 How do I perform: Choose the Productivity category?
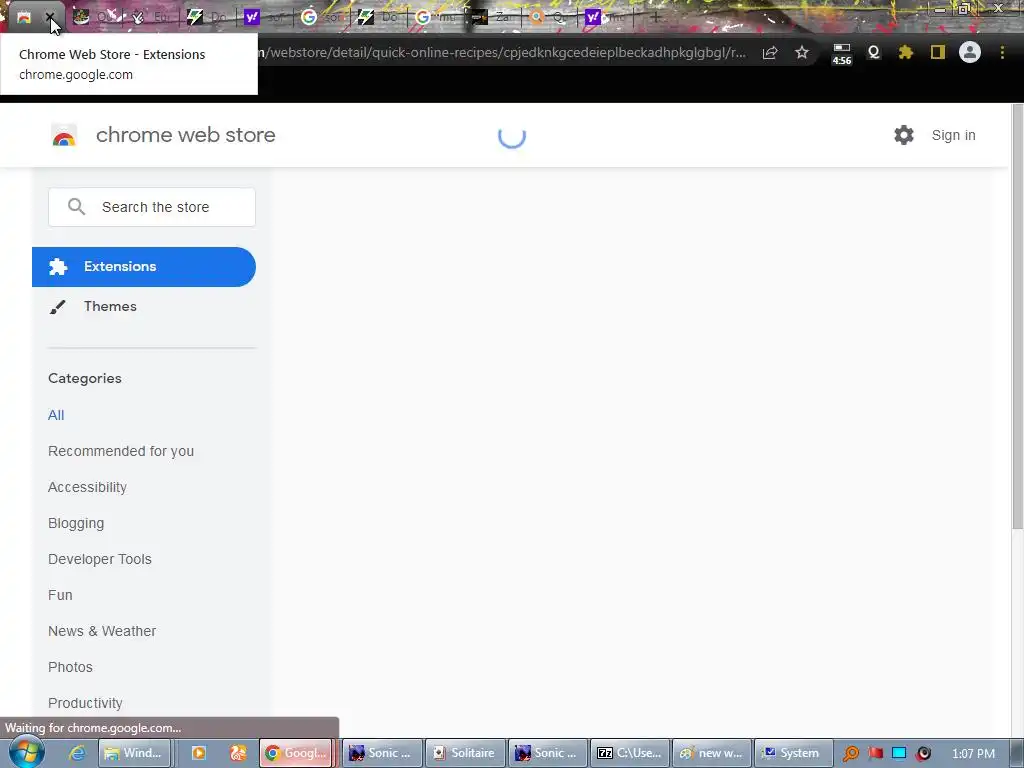[86, 703]
